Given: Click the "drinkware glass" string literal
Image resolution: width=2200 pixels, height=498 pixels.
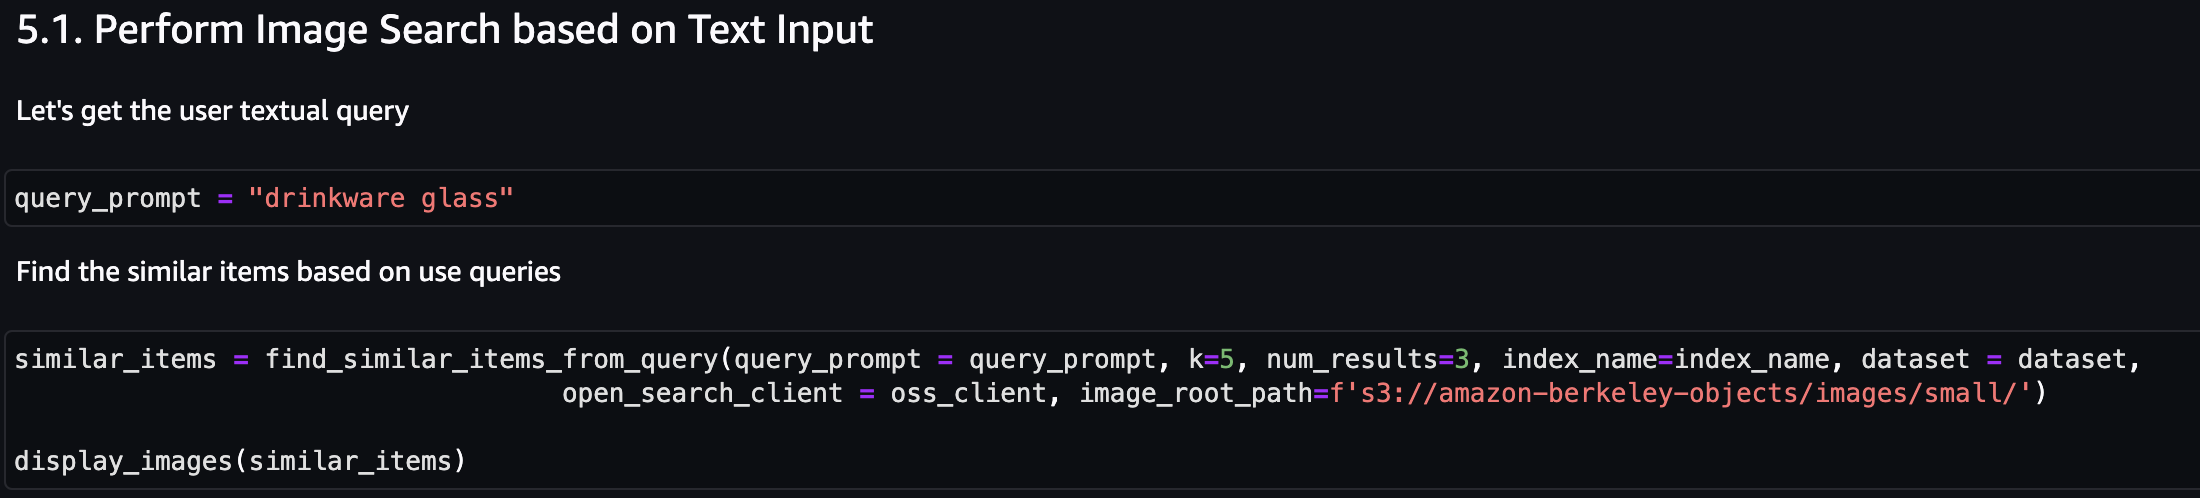Looking at the screenshot, I should click(380, 198).
